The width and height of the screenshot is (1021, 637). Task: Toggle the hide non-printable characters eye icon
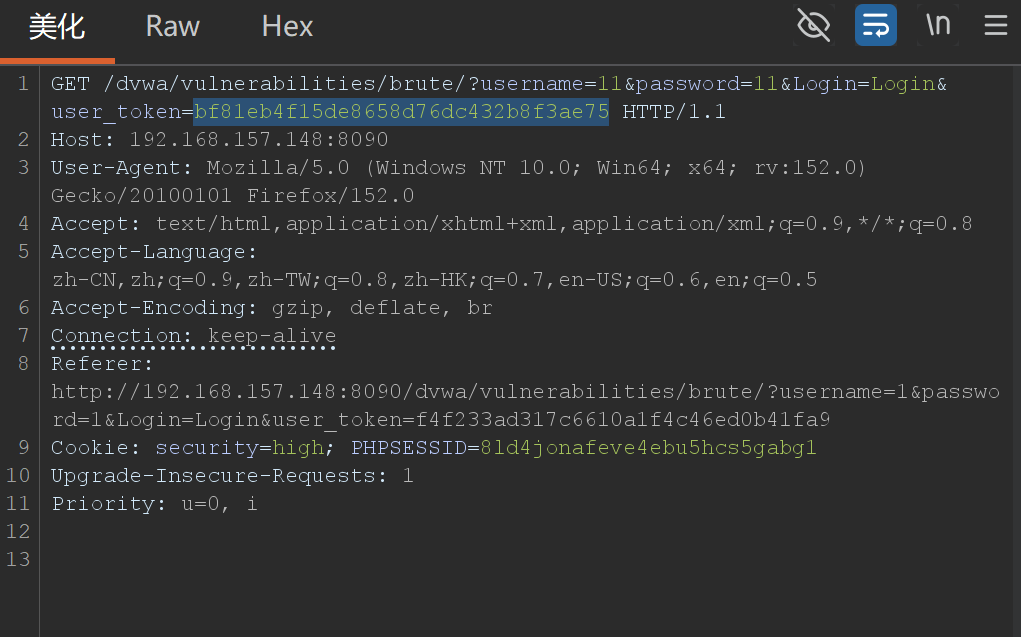[814, 25]
